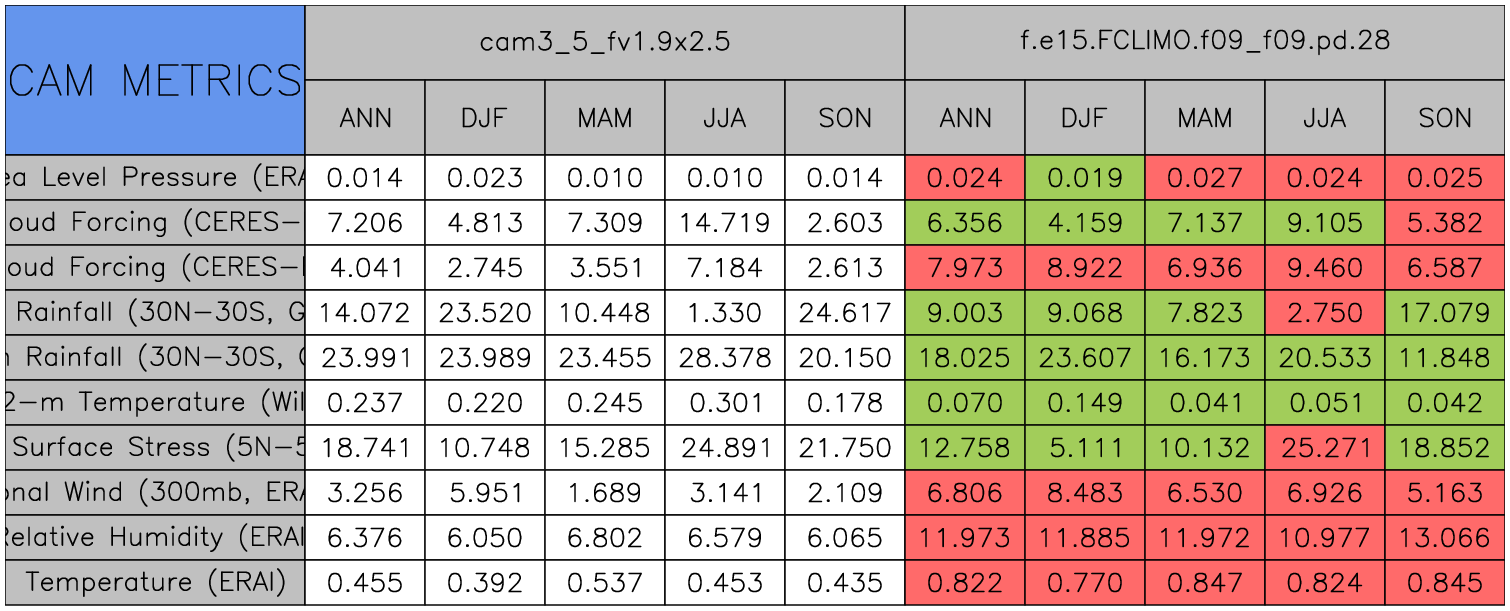Select the cell with value 1.689

pos(604,492)
